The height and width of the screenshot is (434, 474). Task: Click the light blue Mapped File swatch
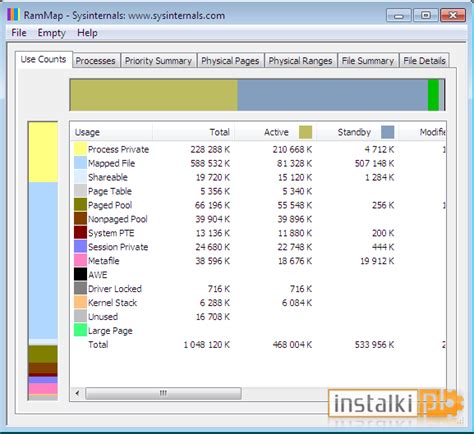[x=80, y=163]
